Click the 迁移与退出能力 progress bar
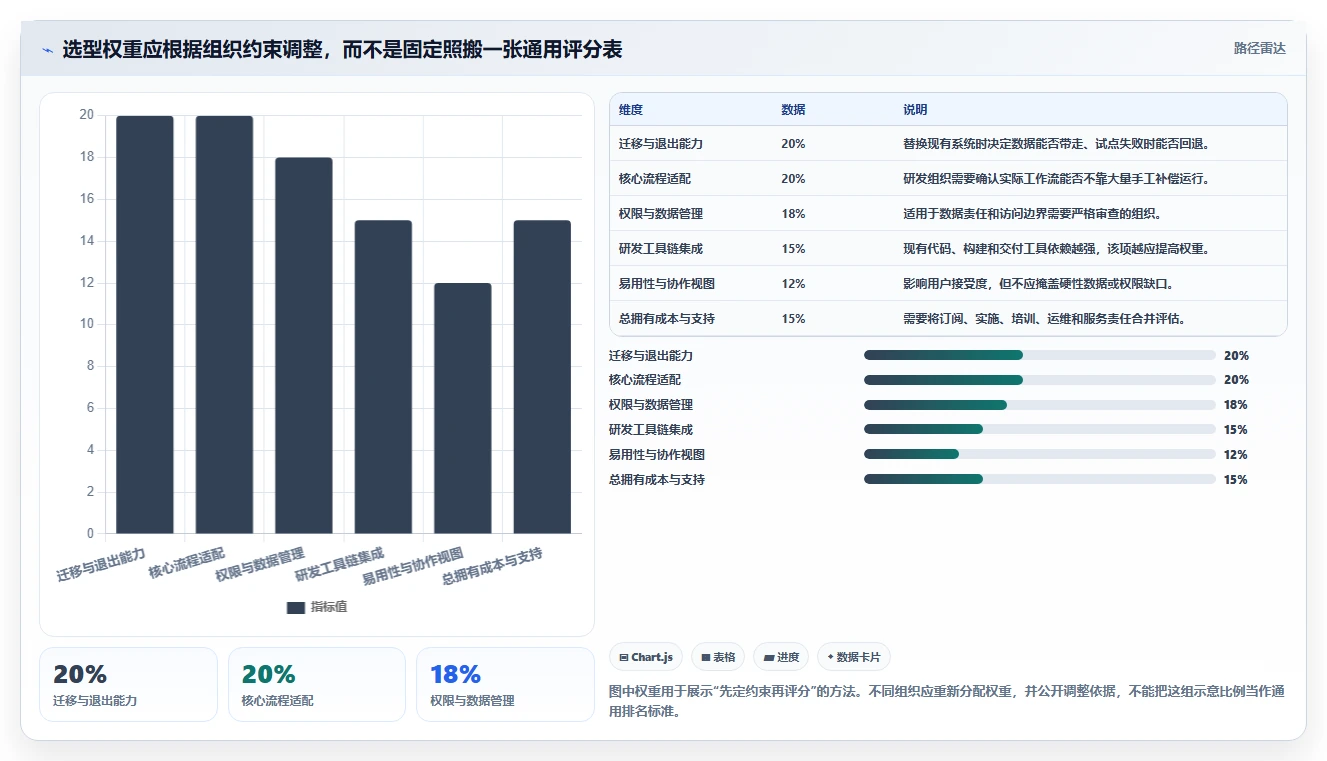The height and width of the screenshot is (761, 1327). (1040, 355)
